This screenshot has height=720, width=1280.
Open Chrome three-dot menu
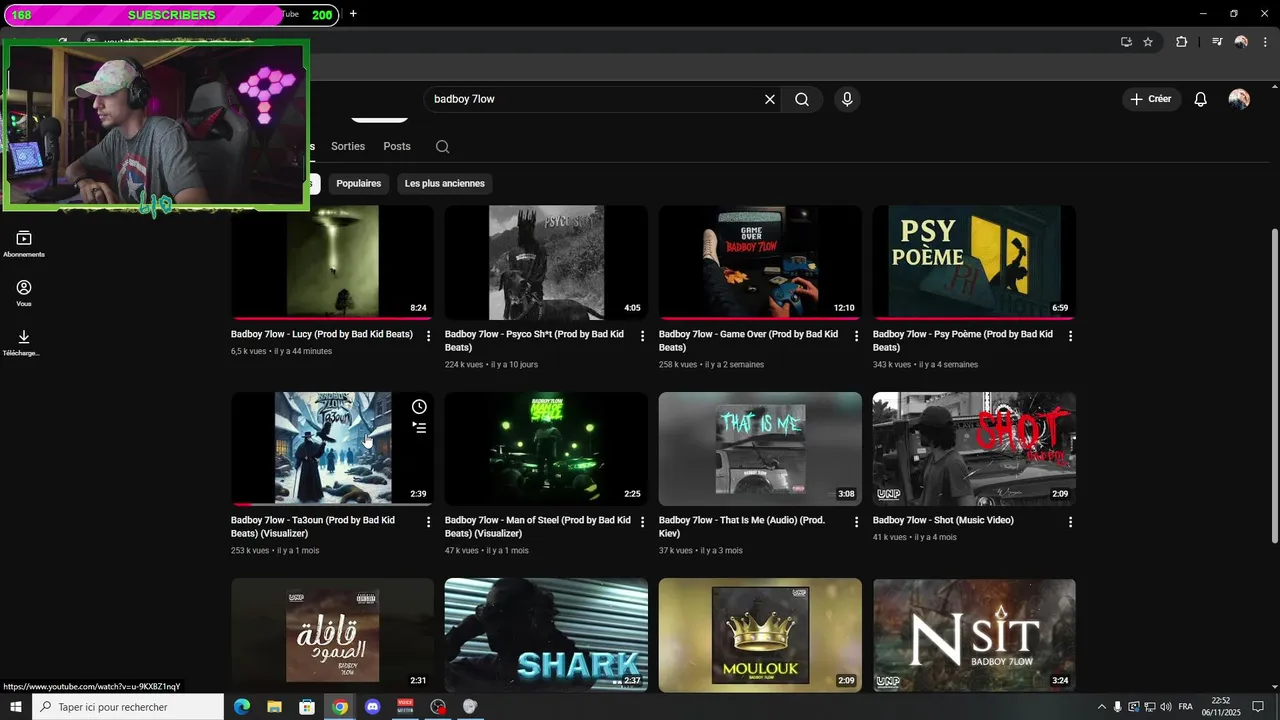coord(1265,42)
